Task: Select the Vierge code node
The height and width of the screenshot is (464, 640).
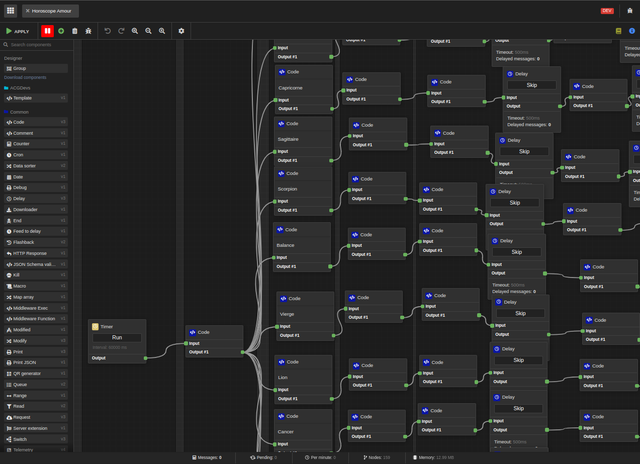Action: click(305, 315)
